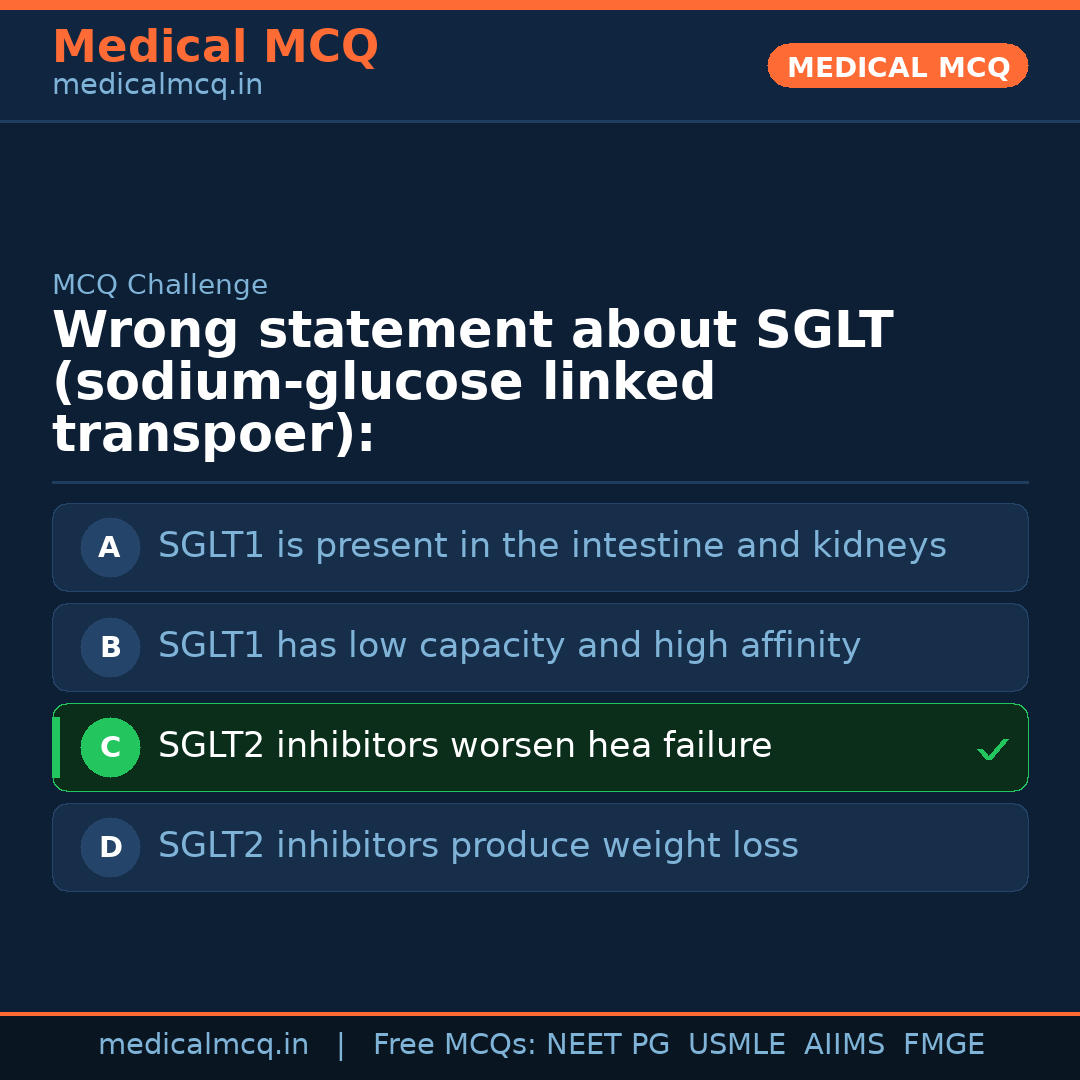Choose 'SGLT1 has low capacity and high affinity'
The width and height of the screenshot is (1080, 1080).
click(x=509, y=646)
